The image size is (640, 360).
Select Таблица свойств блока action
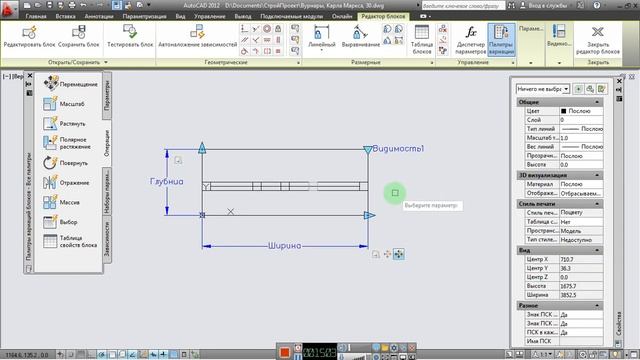click(x=70, y=241)
